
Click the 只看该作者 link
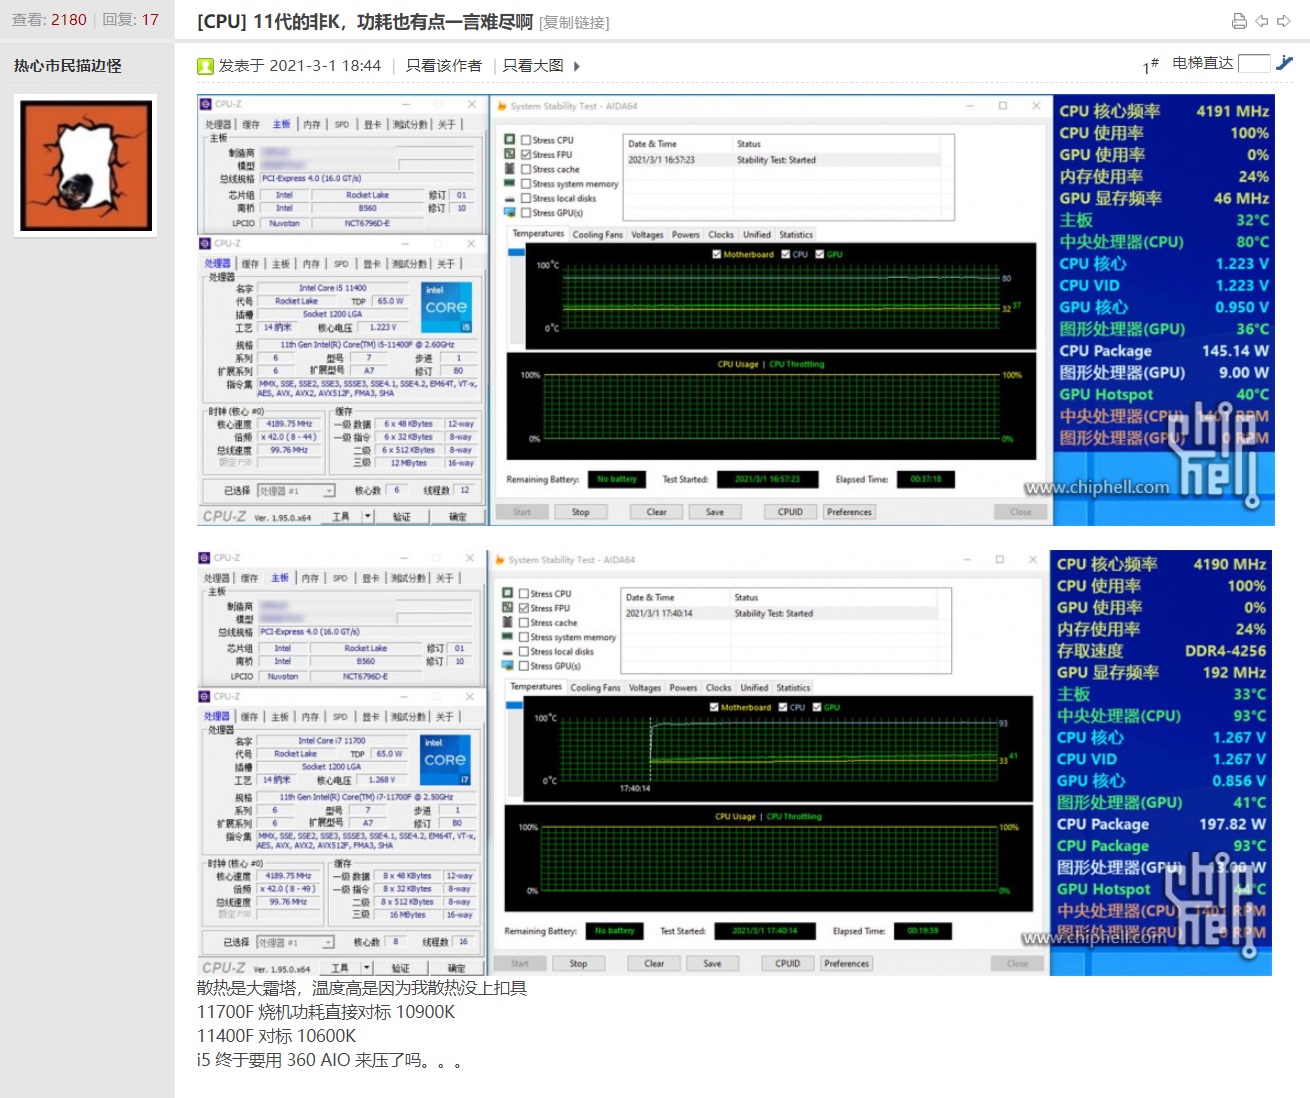(443, 66)
